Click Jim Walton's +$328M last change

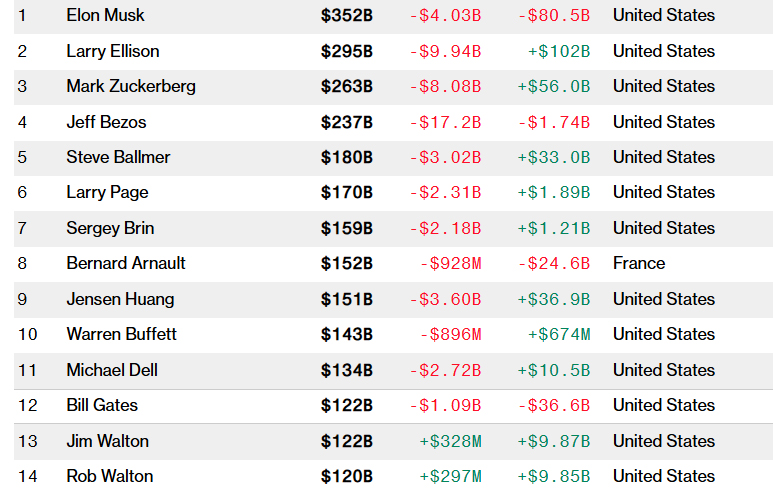[x=451, y=441]
